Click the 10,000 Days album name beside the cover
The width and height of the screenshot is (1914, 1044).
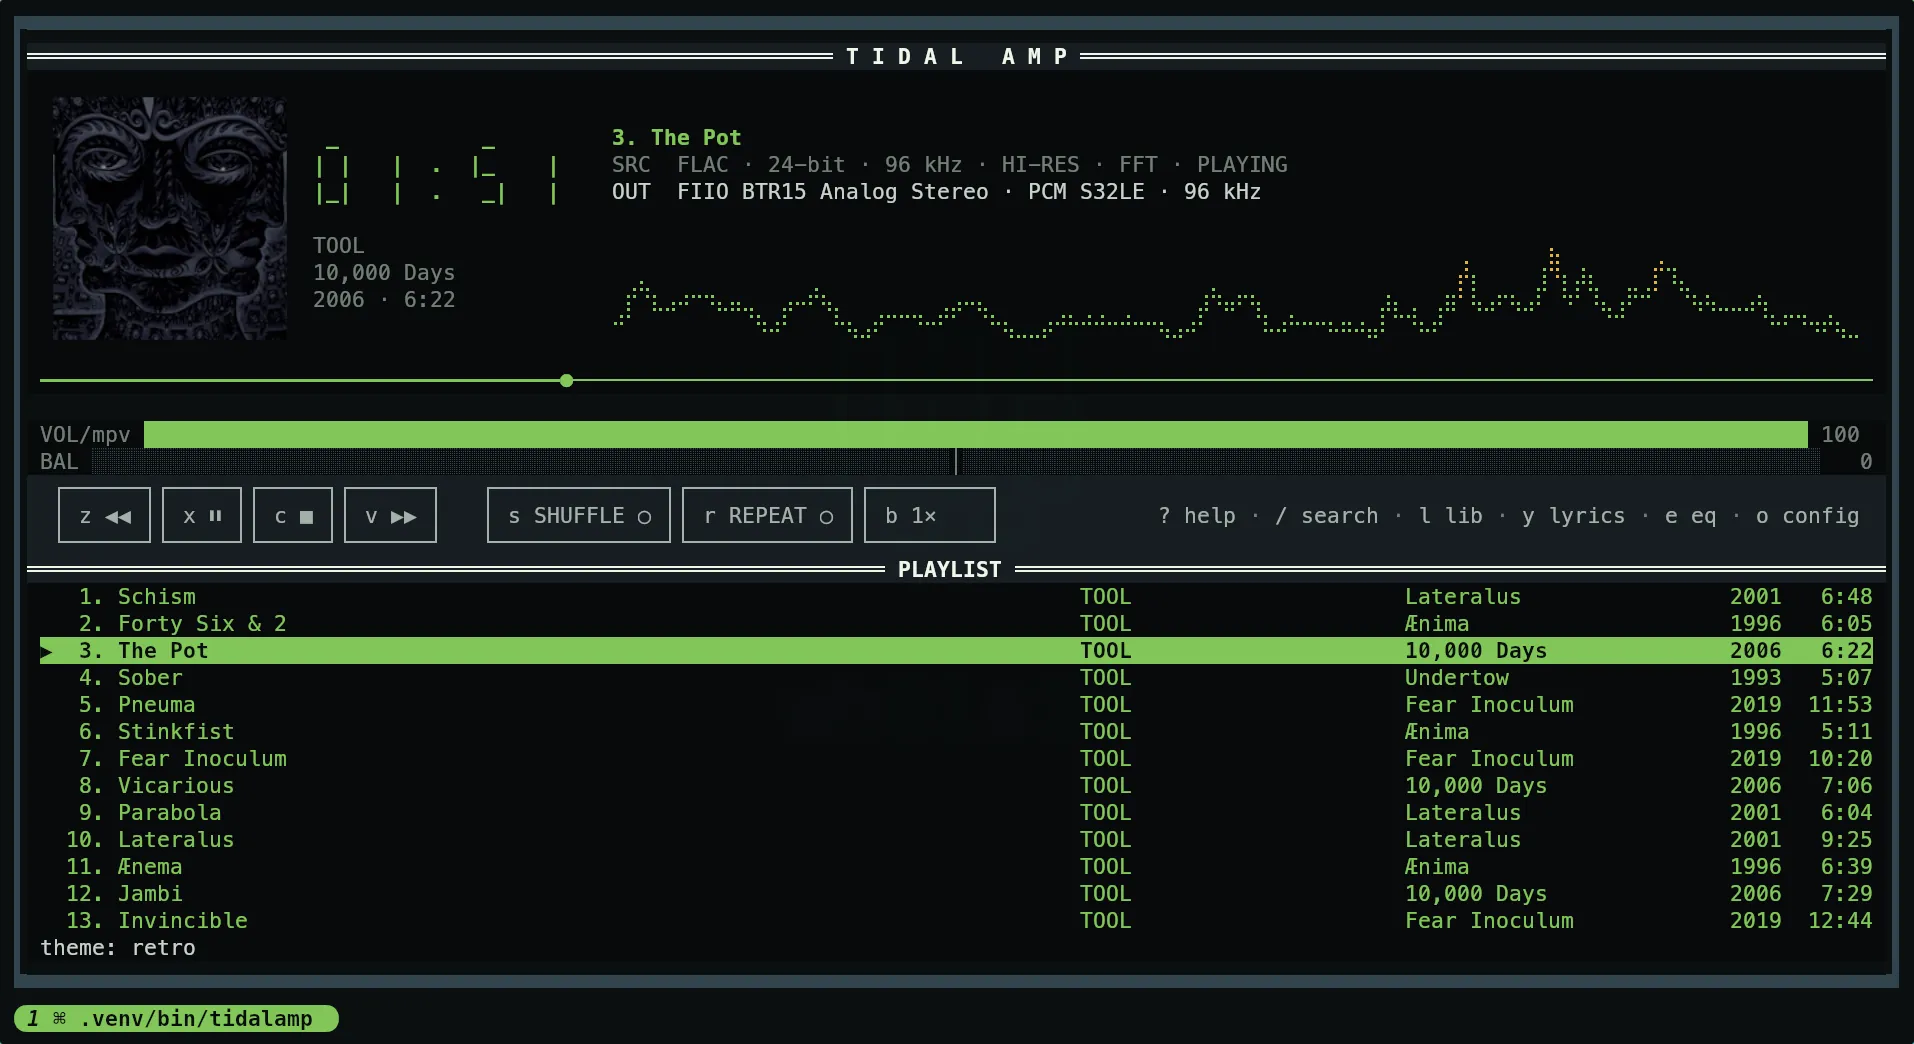point(384,273)
